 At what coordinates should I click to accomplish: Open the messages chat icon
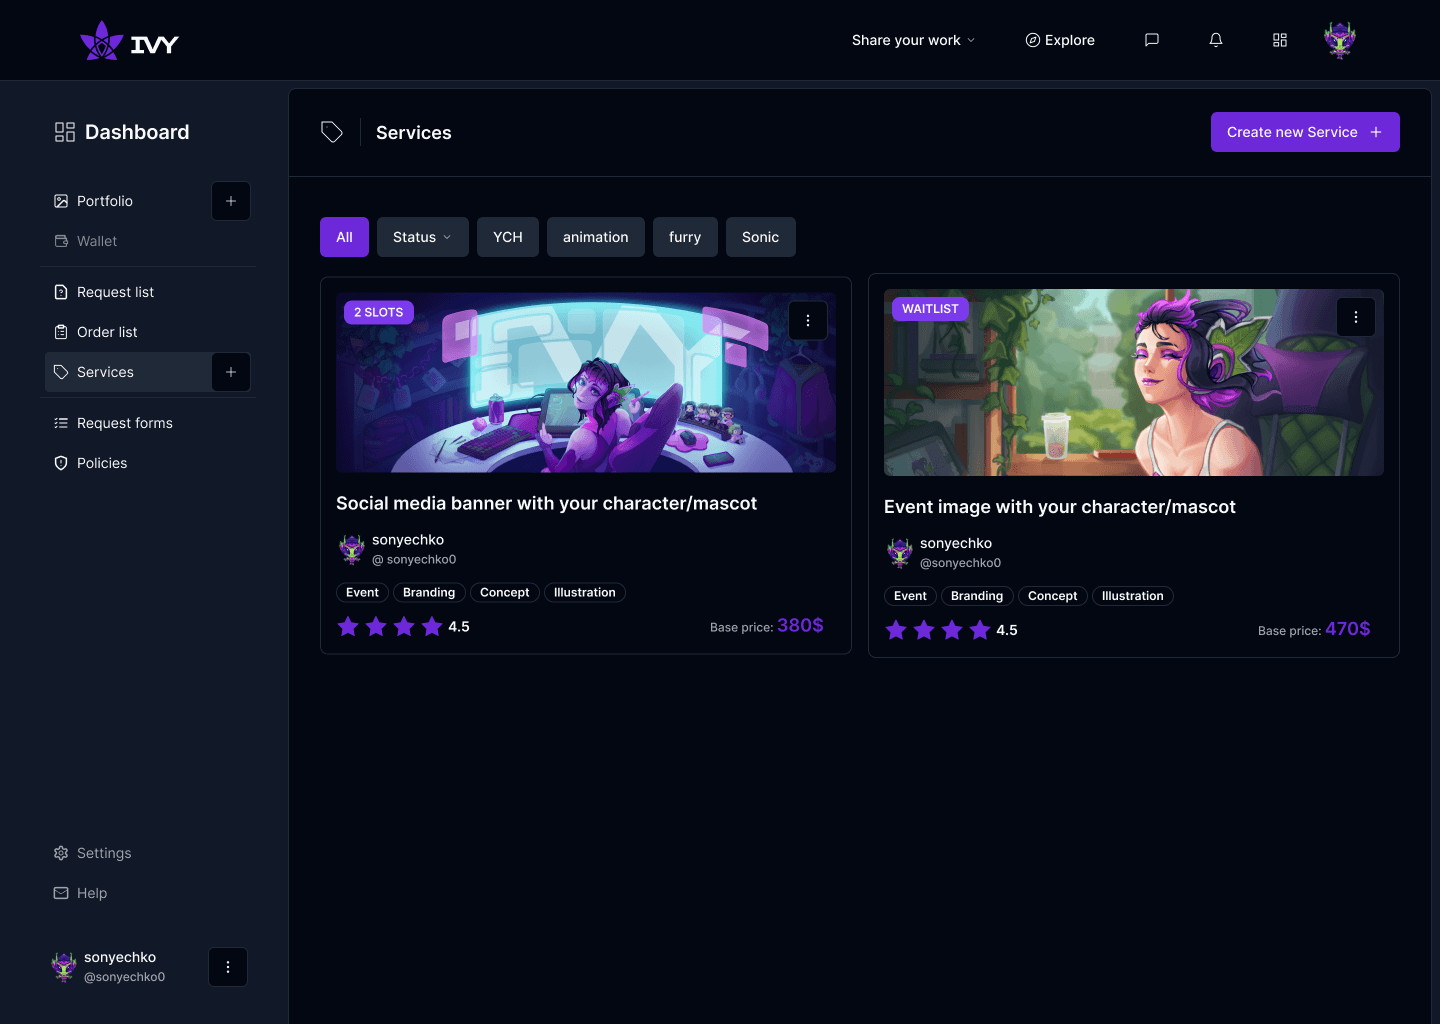pos(1152,40)
